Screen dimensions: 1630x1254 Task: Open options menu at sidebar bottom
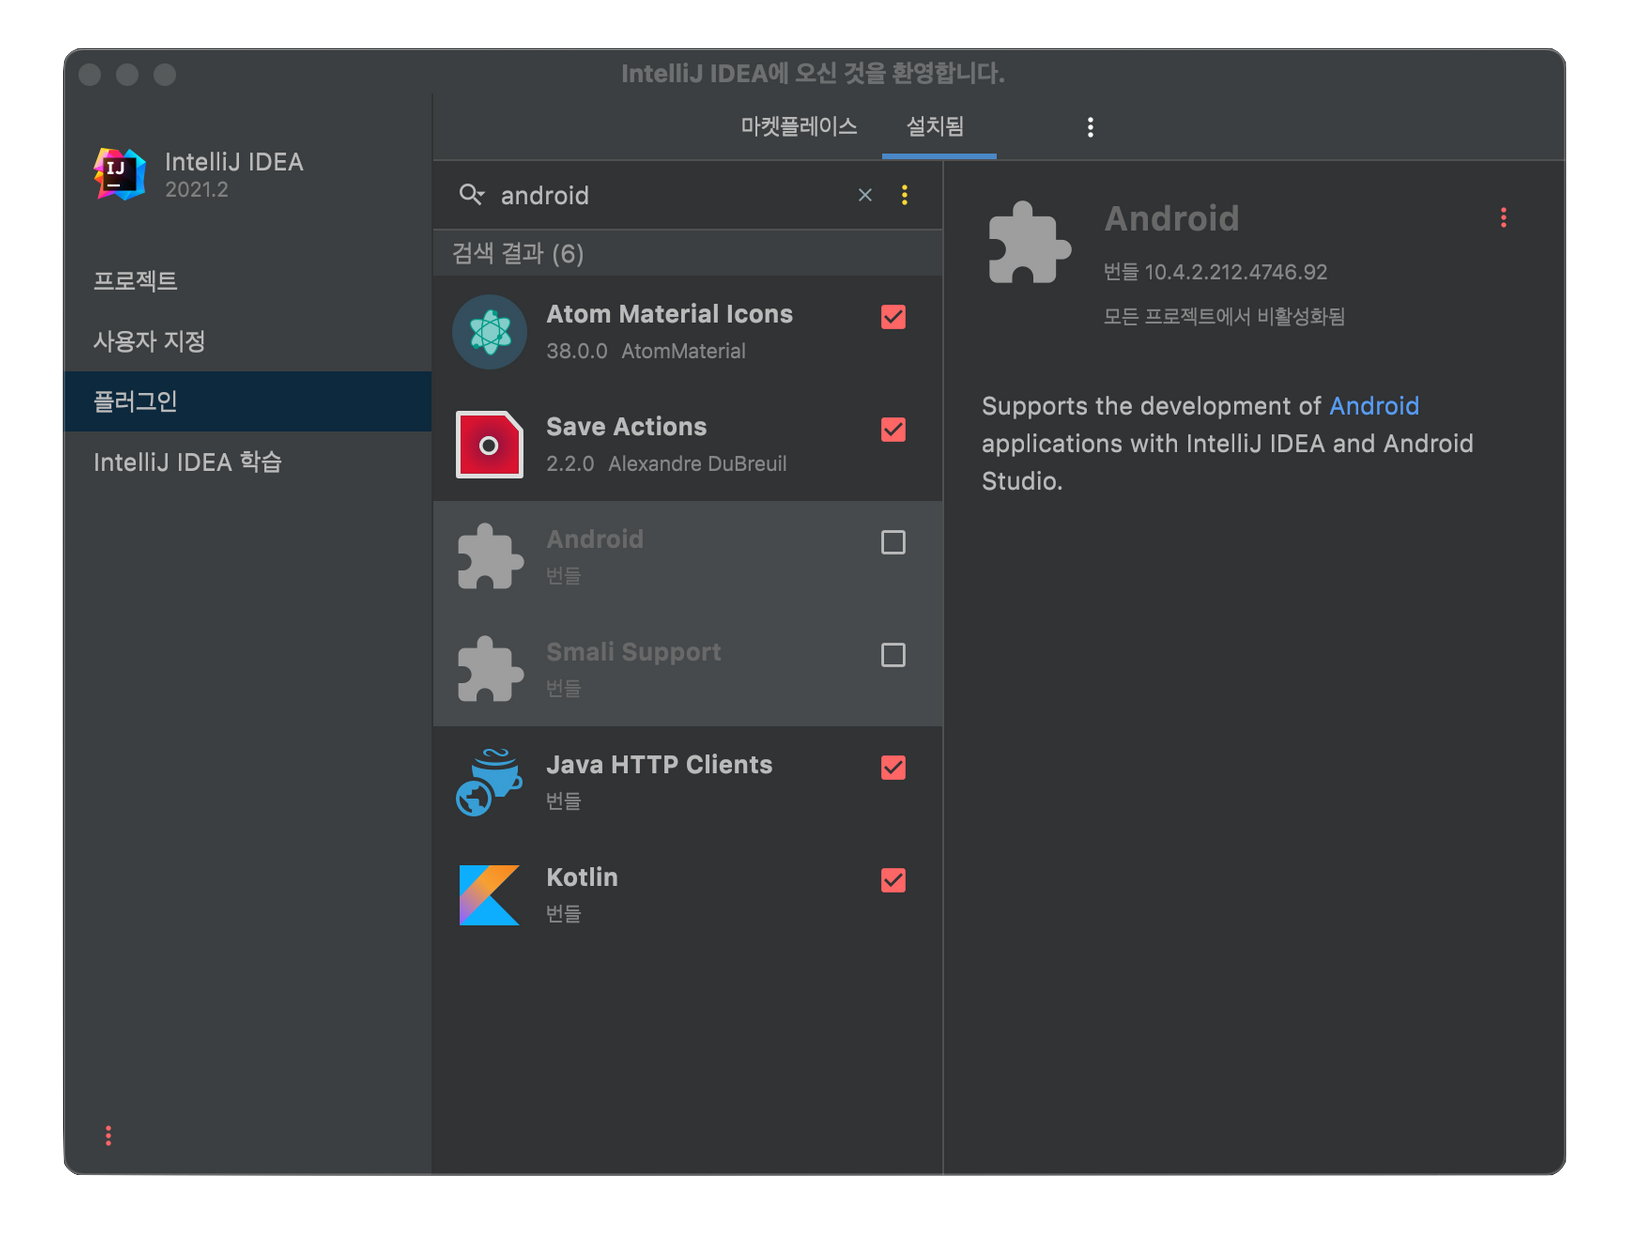pyautogui.click(x=108, y=1135)
